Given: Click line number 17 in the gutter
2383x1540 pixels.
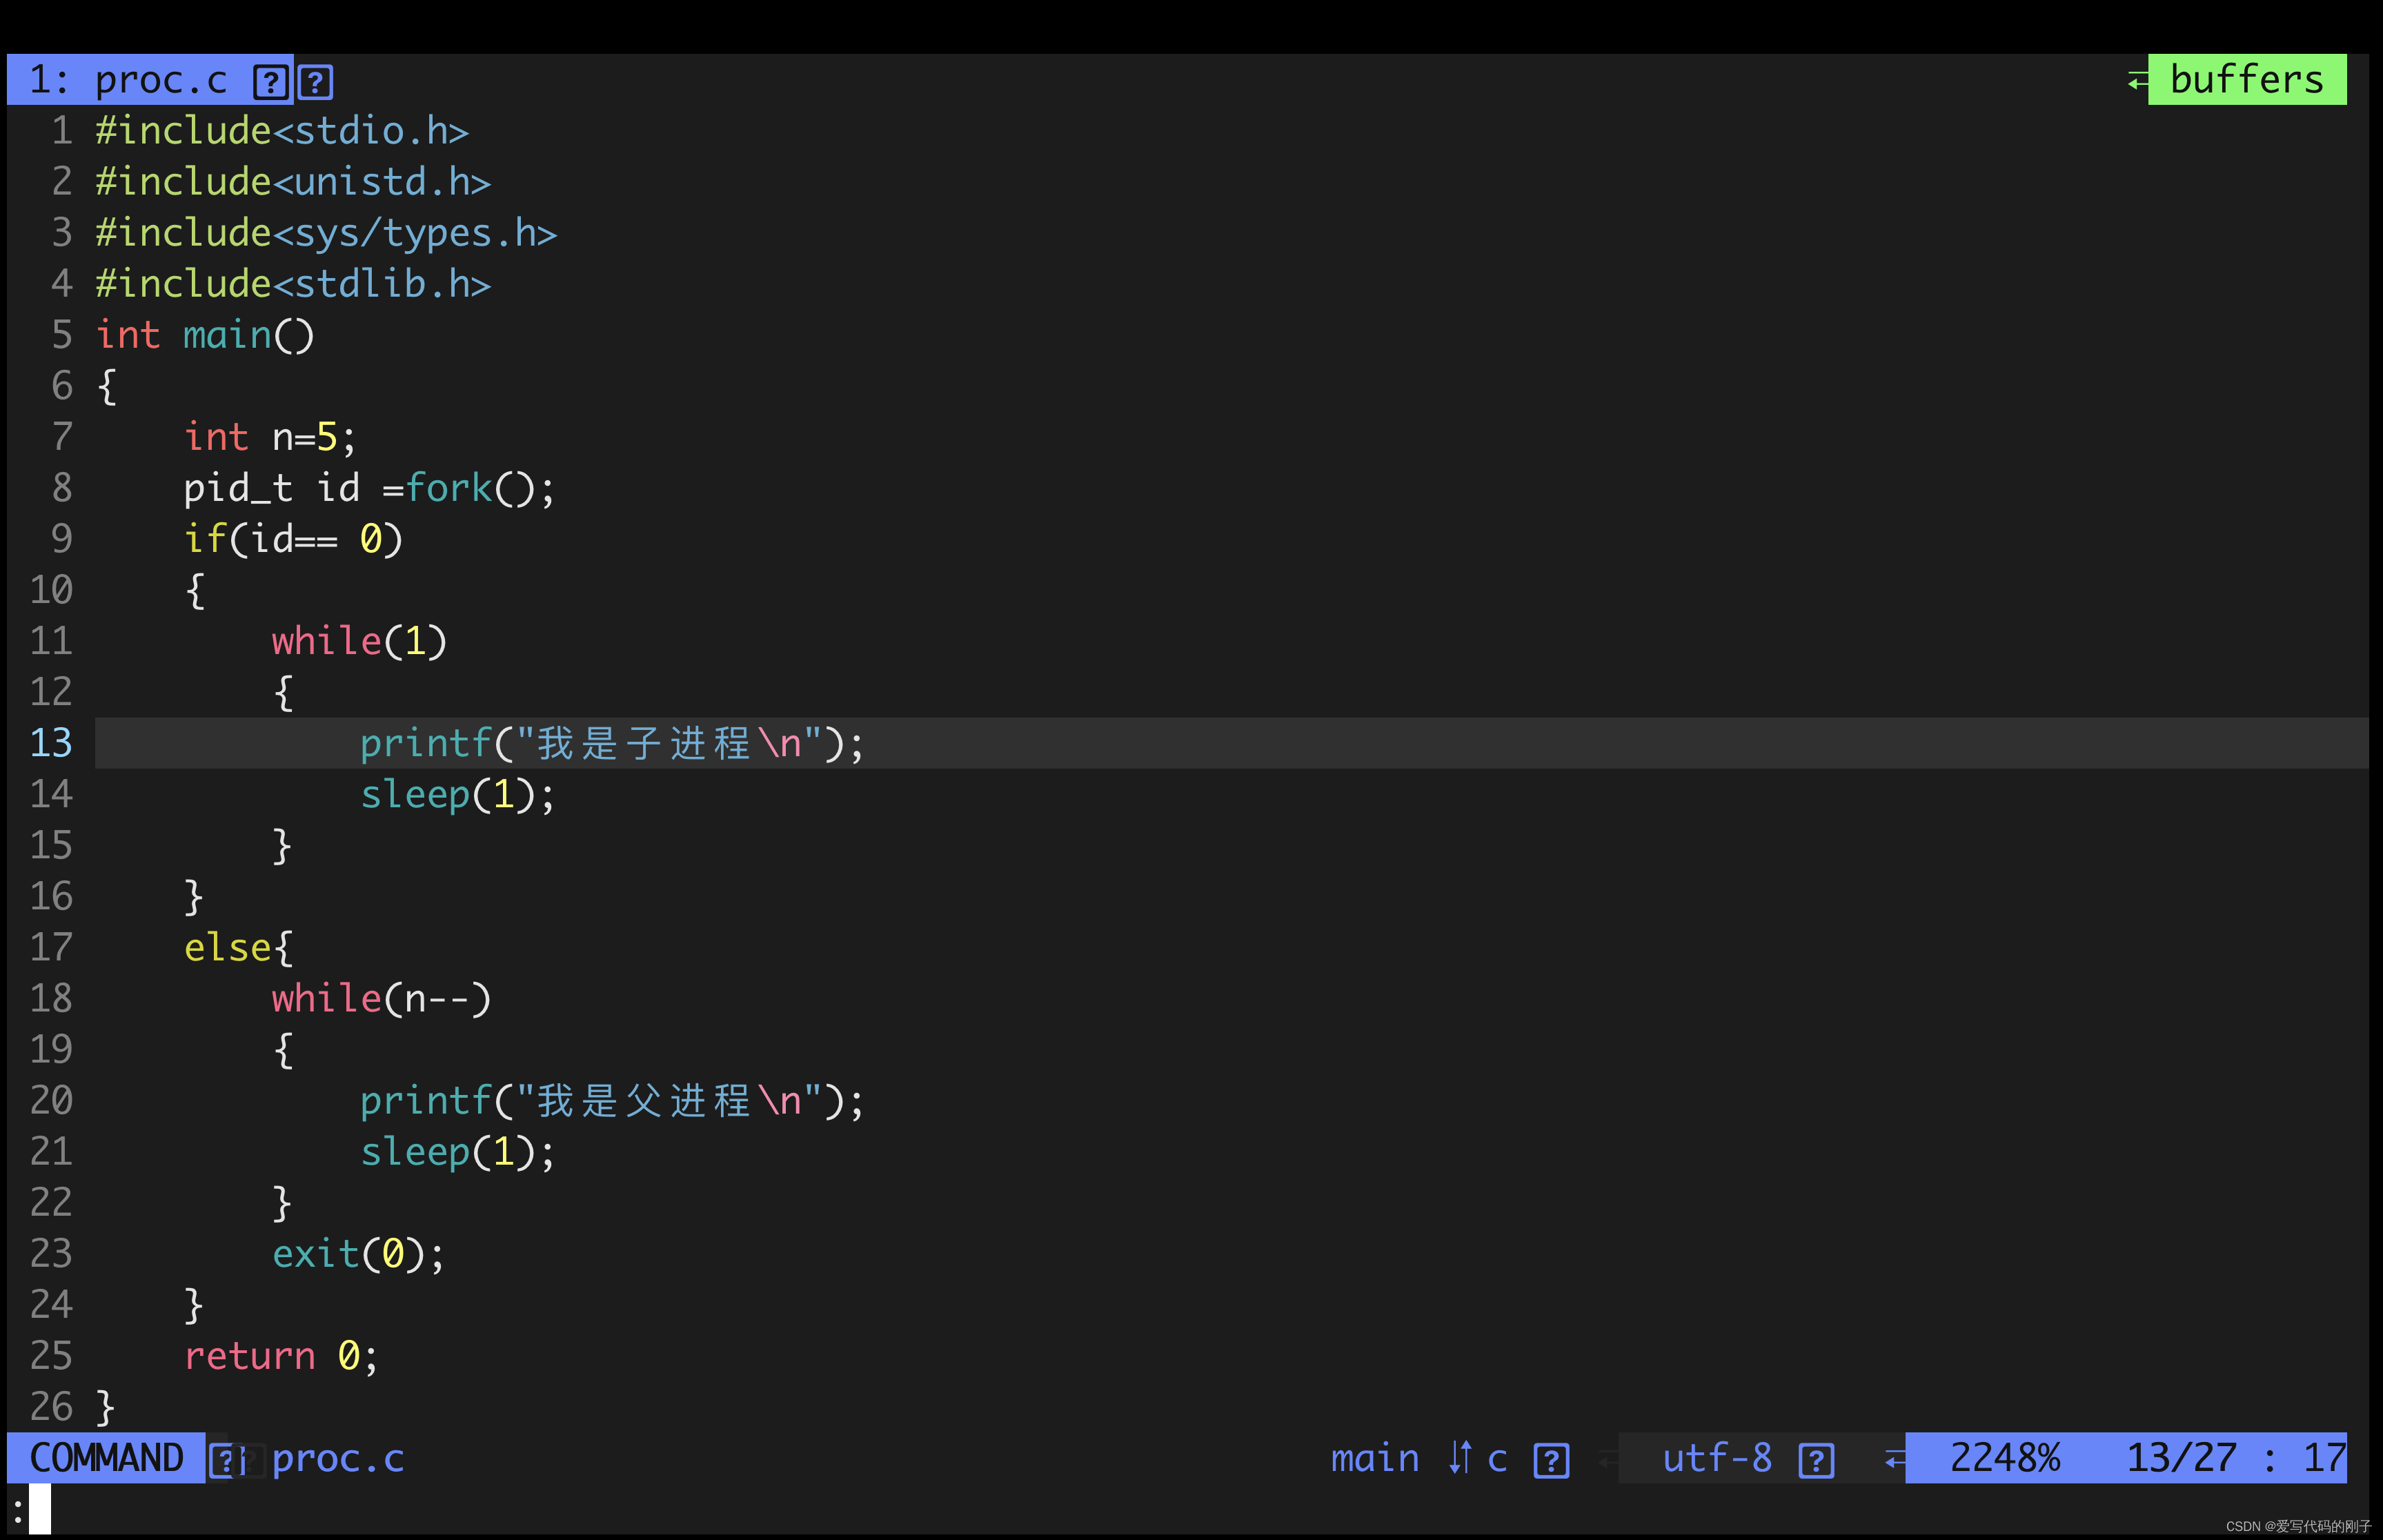Looking at the screenshot, I should coord(51,947).
